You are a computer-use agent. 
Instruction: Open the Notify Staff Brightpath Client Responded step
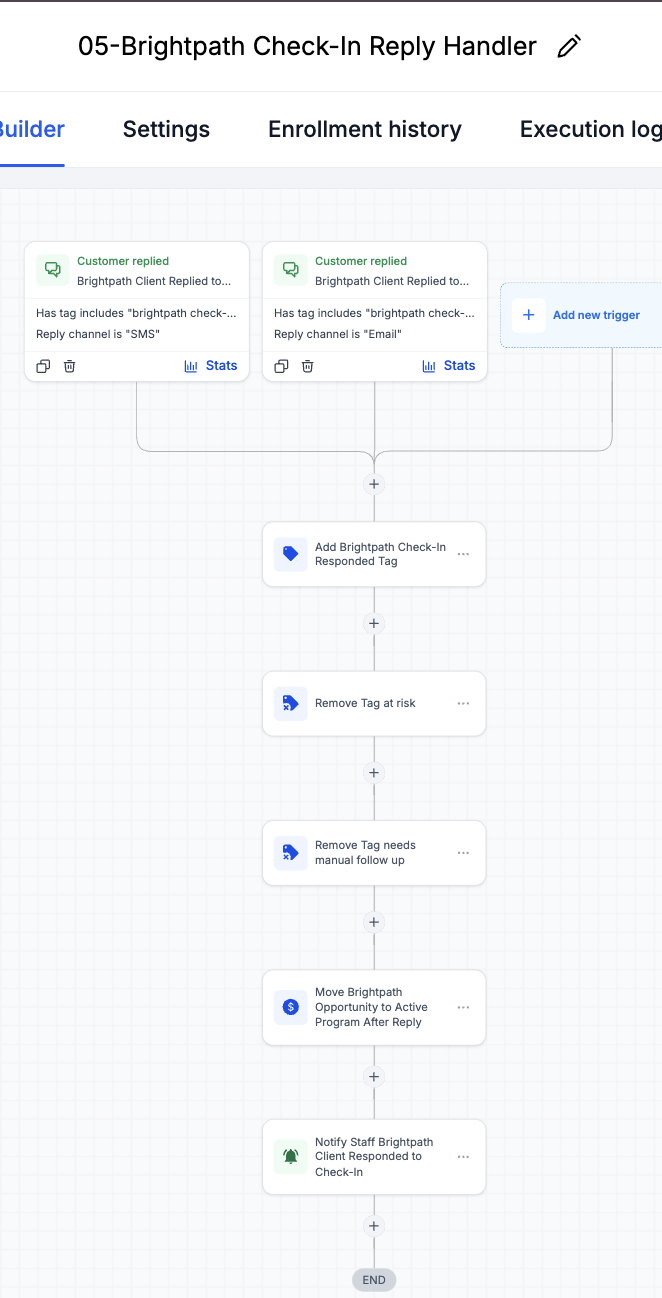(374, 1157)
